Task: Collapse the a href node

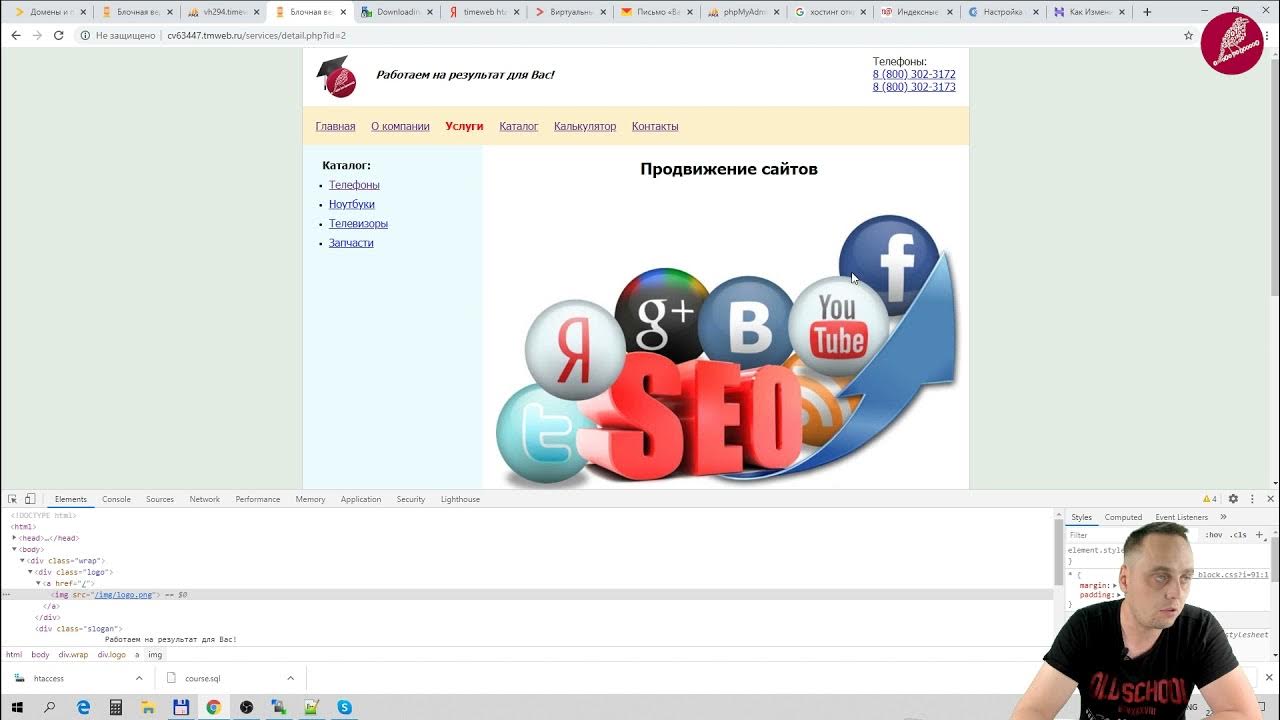Action: (39, 583)
